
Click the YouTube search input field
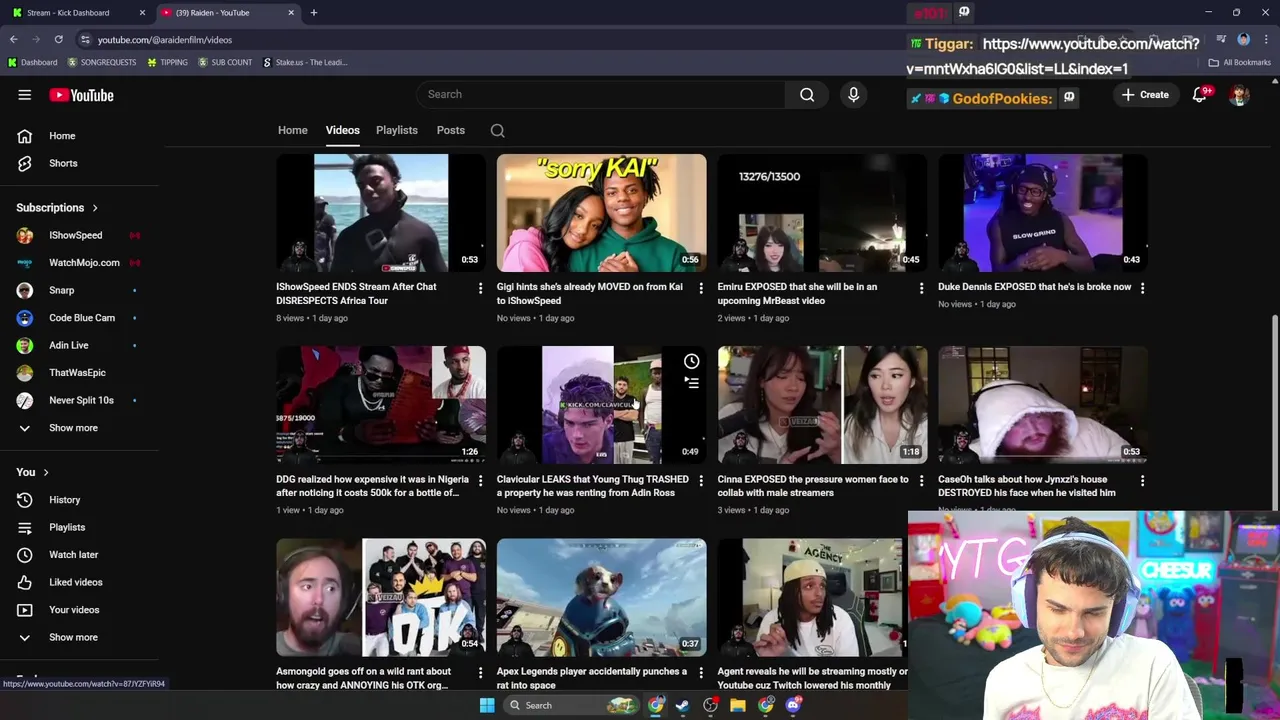point(600,94)
